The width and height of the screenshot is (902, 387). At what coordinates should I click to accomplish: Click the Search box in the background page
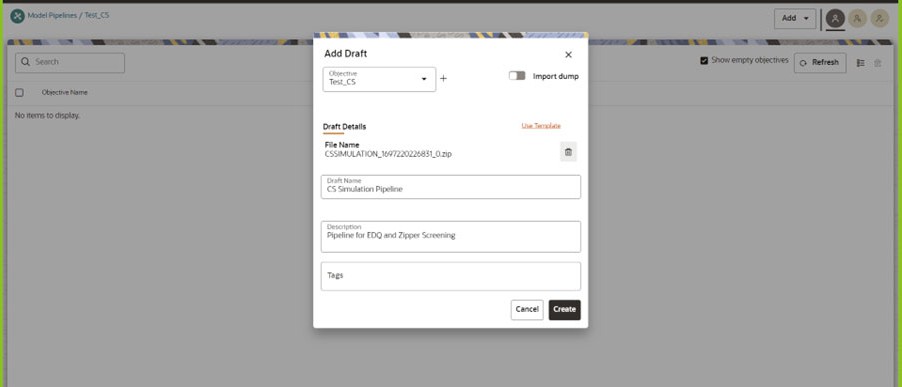[x=70, y=63]
